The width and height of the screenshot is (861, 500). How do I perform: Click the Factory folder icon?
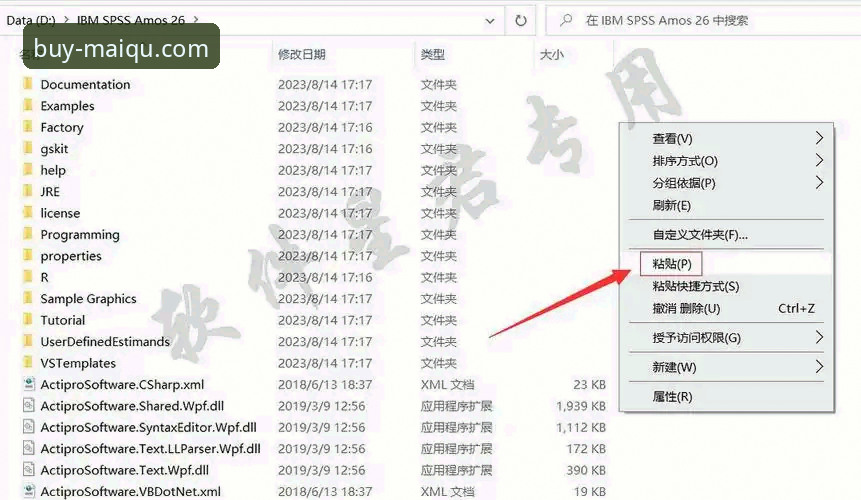pyautogui.click(x=27, y=127)
